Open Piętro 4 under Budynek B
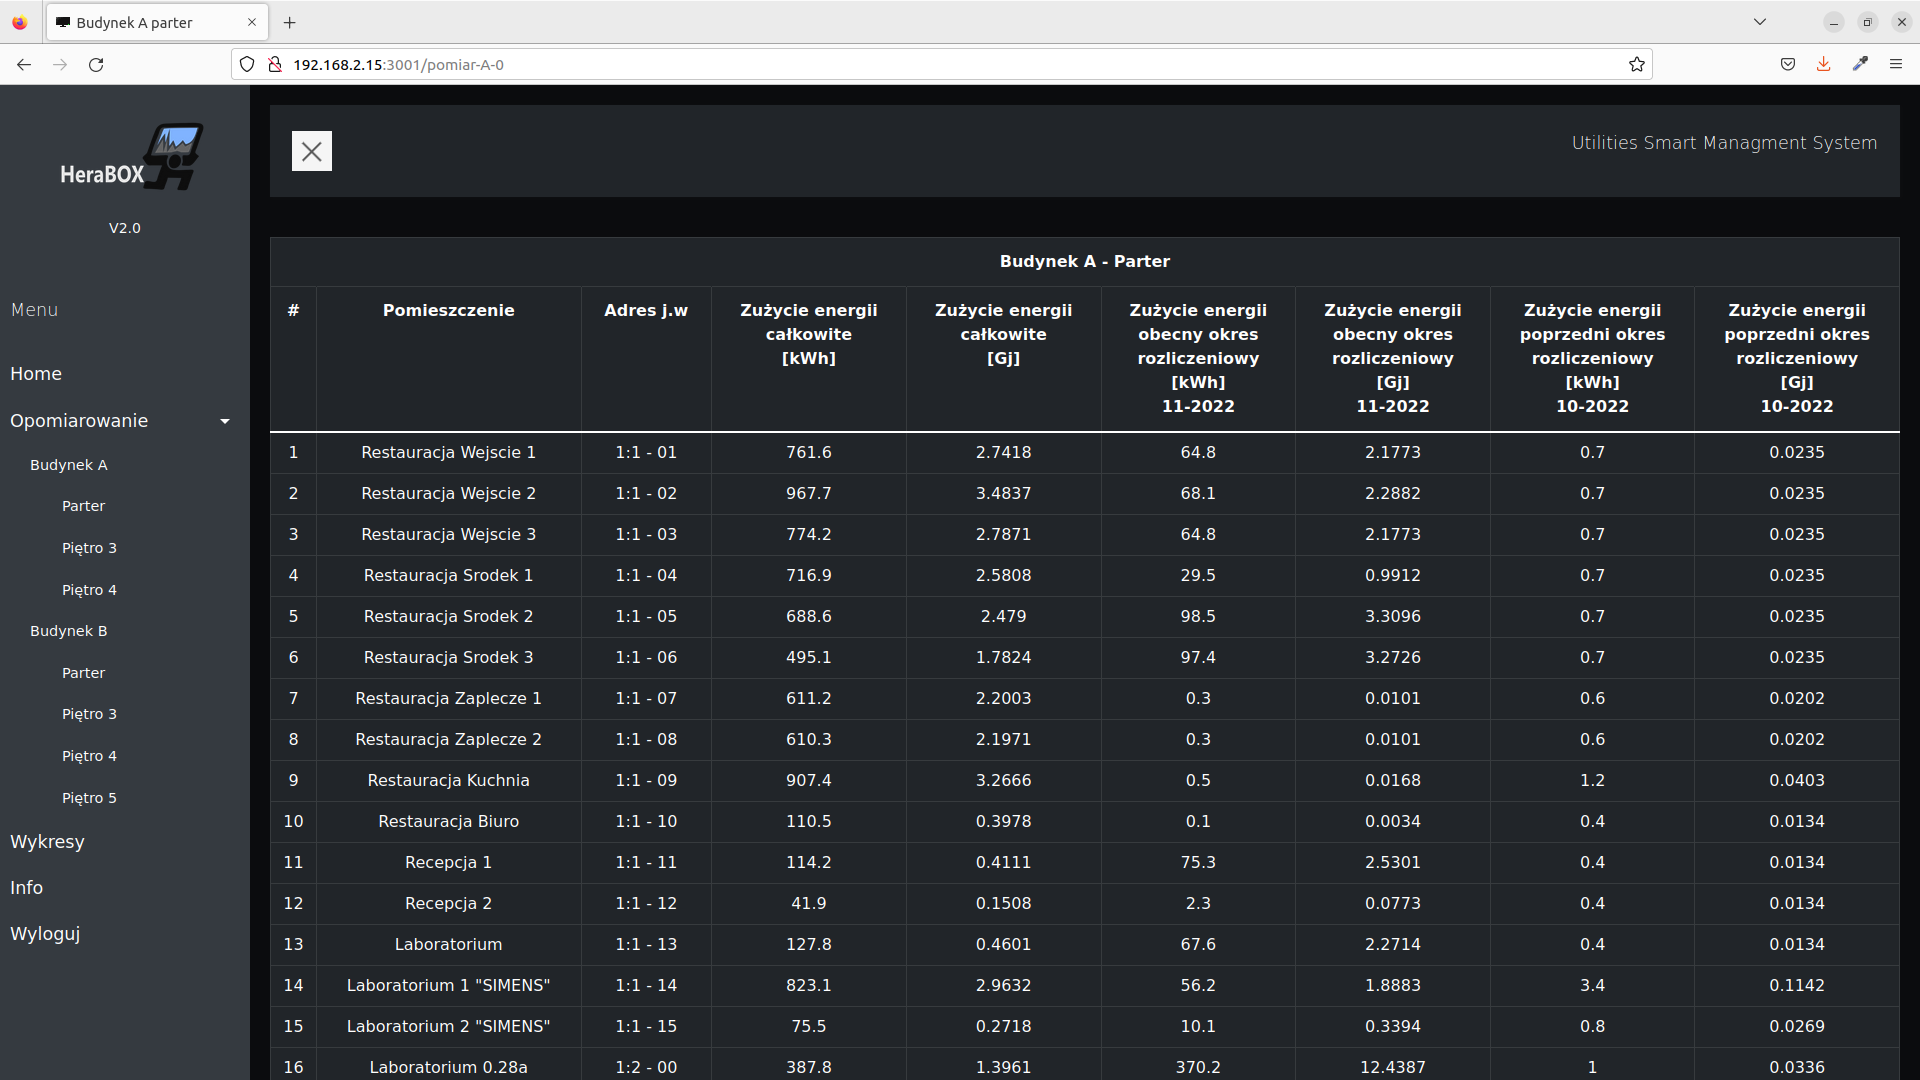This screenshot has width=1920, height=1080. [x=89, y=756]
